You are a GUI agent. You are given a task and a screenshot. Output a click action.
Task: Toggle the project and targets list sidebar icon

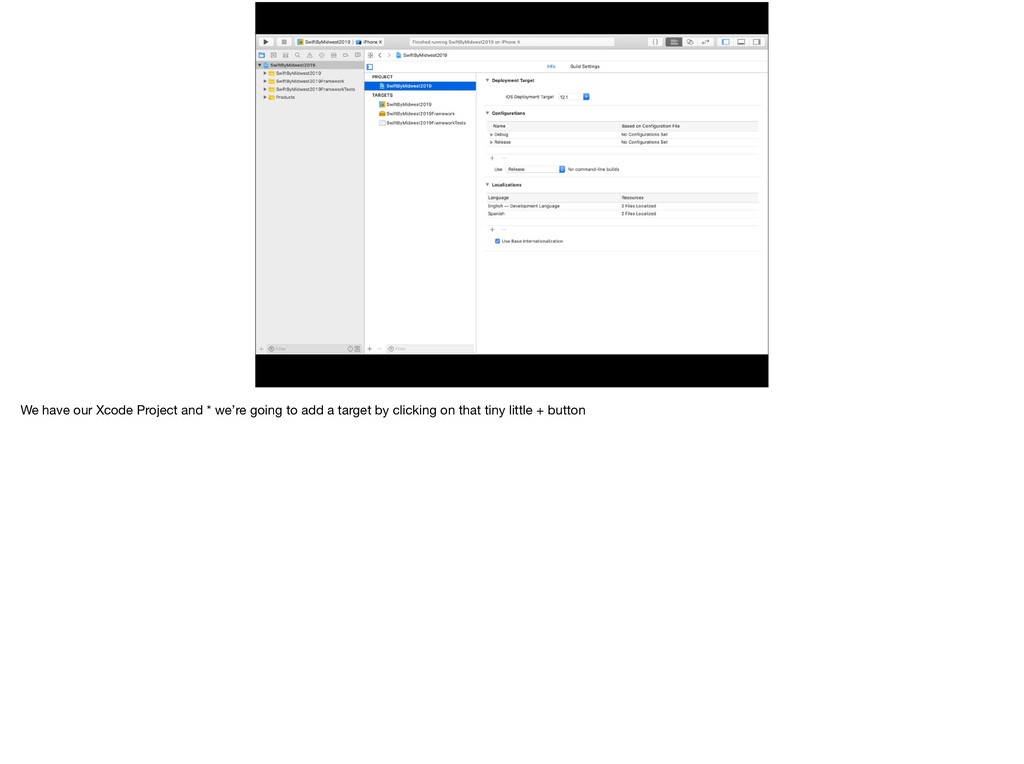click(370, 67)
